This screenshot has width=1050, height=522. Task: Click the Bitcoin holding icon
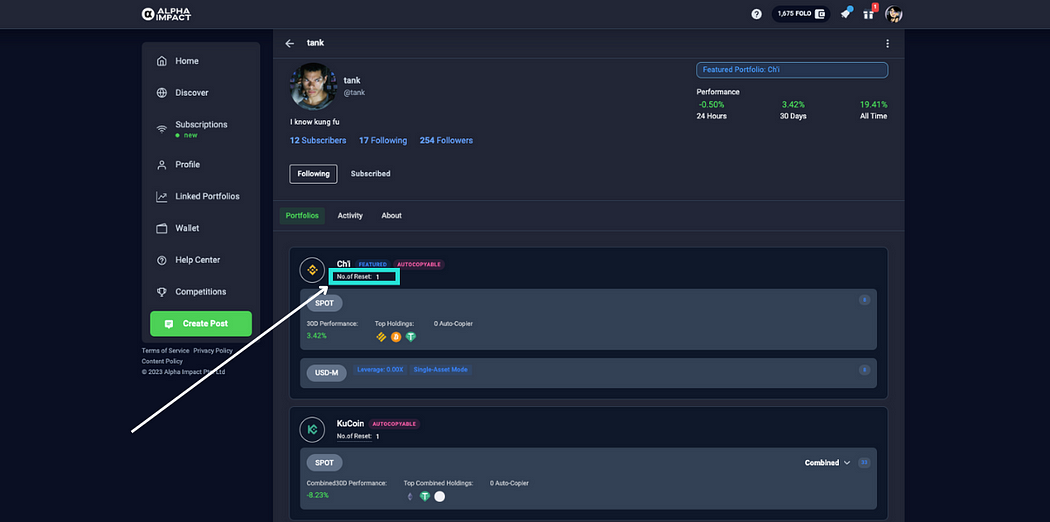[396, 337]
